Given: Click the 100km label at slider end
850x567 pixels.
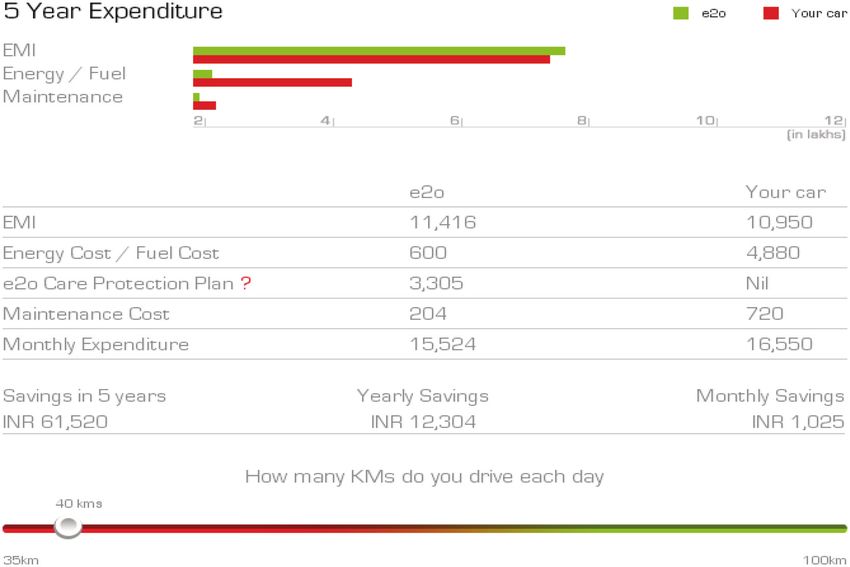Looking at the screenshot, I should 825,560.
